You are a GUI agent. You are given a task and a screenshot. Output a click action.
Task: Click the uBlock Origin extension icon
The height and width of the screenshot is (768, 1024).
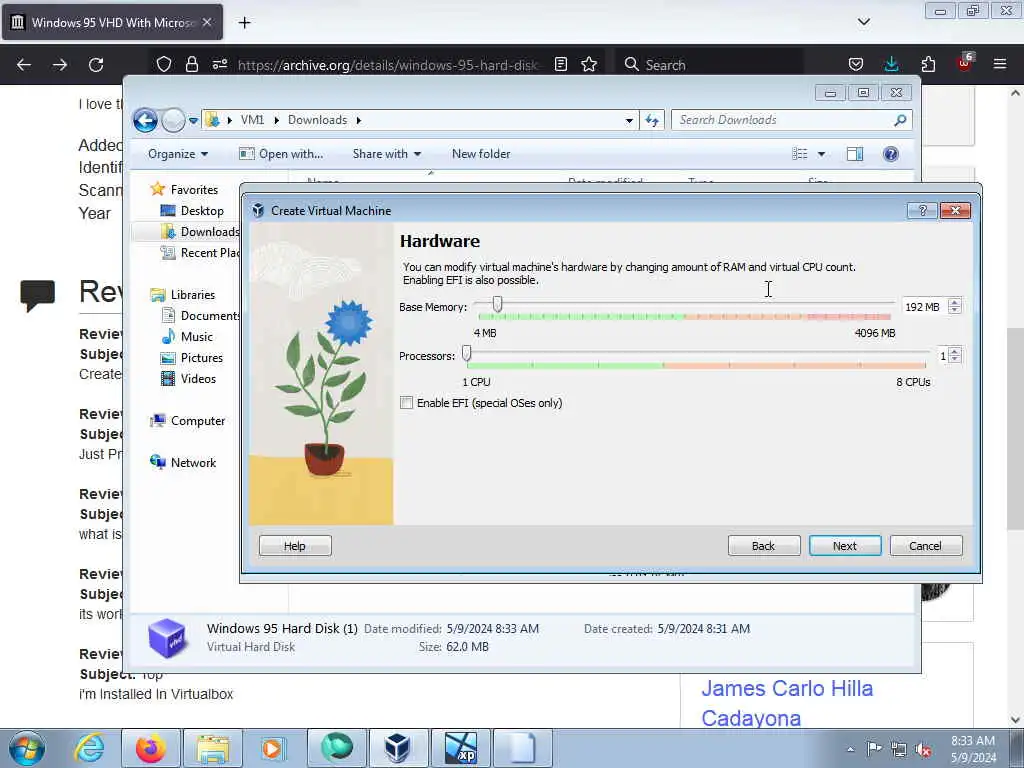965,63
